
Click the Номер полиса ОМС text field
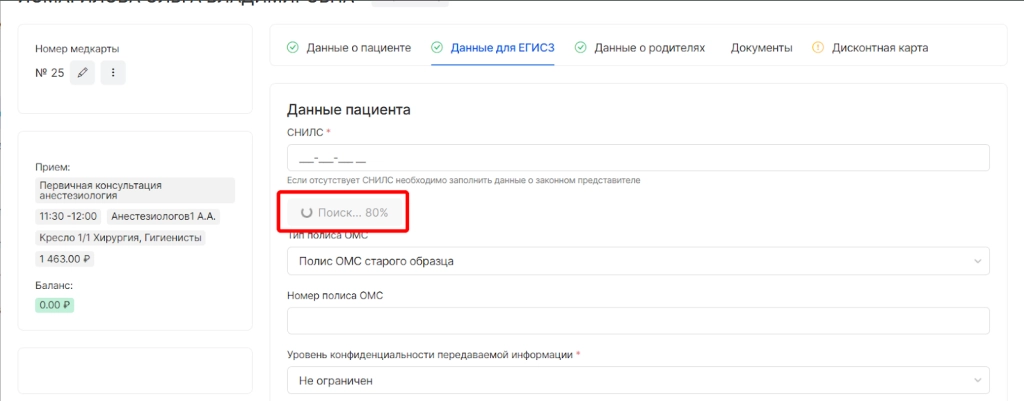[x=637, y=321]
